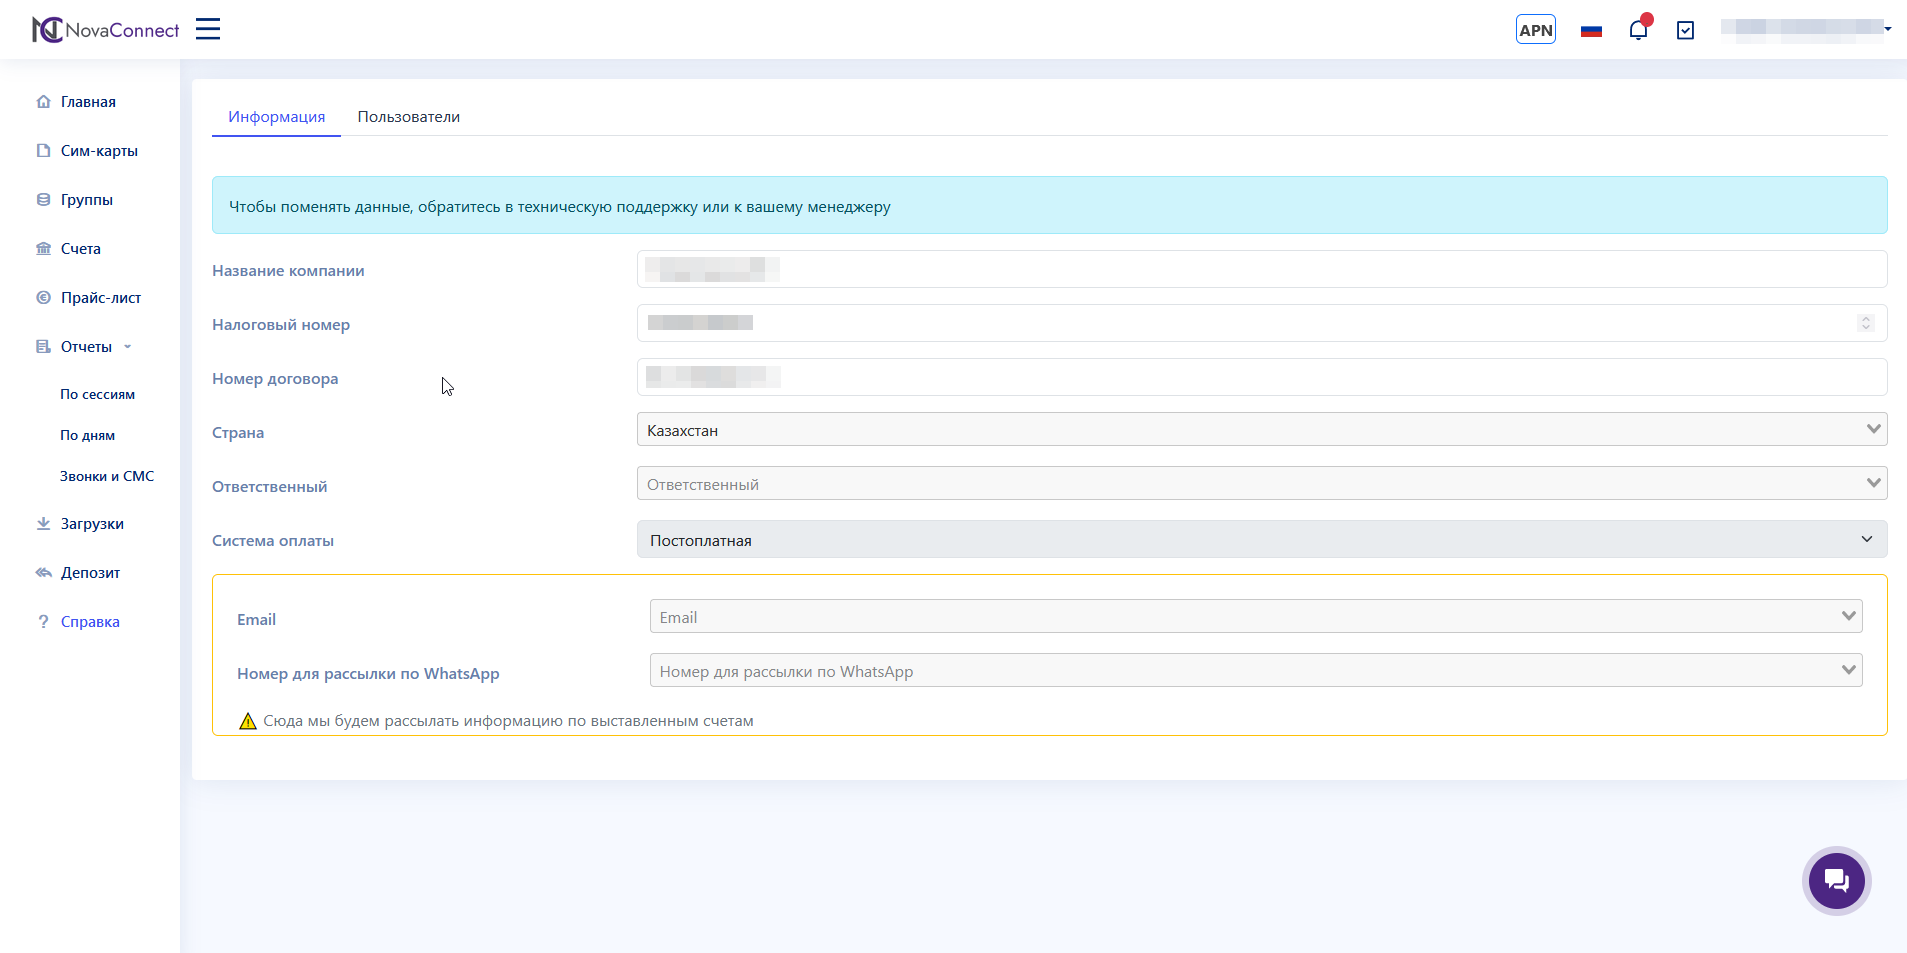1907x953 pixels.
Task: Open the APN settings icon
Action: [1535, 30]
